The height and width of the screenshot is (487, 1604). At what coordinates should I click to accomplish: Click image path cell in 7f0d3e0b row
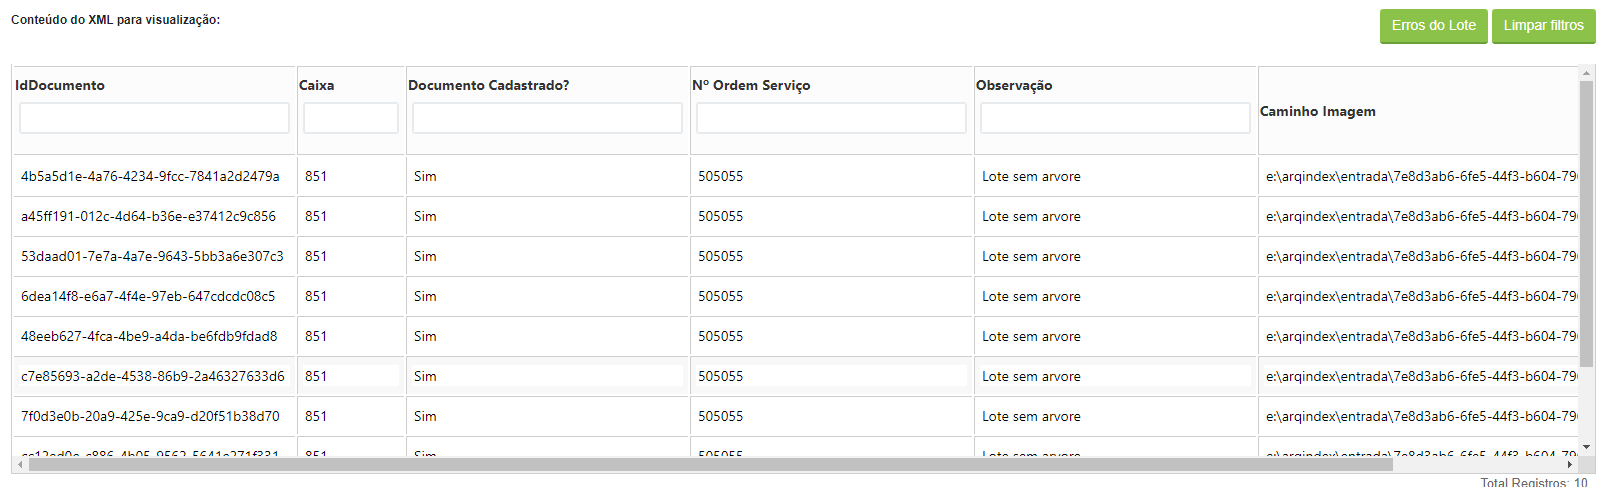(1418, 416)
